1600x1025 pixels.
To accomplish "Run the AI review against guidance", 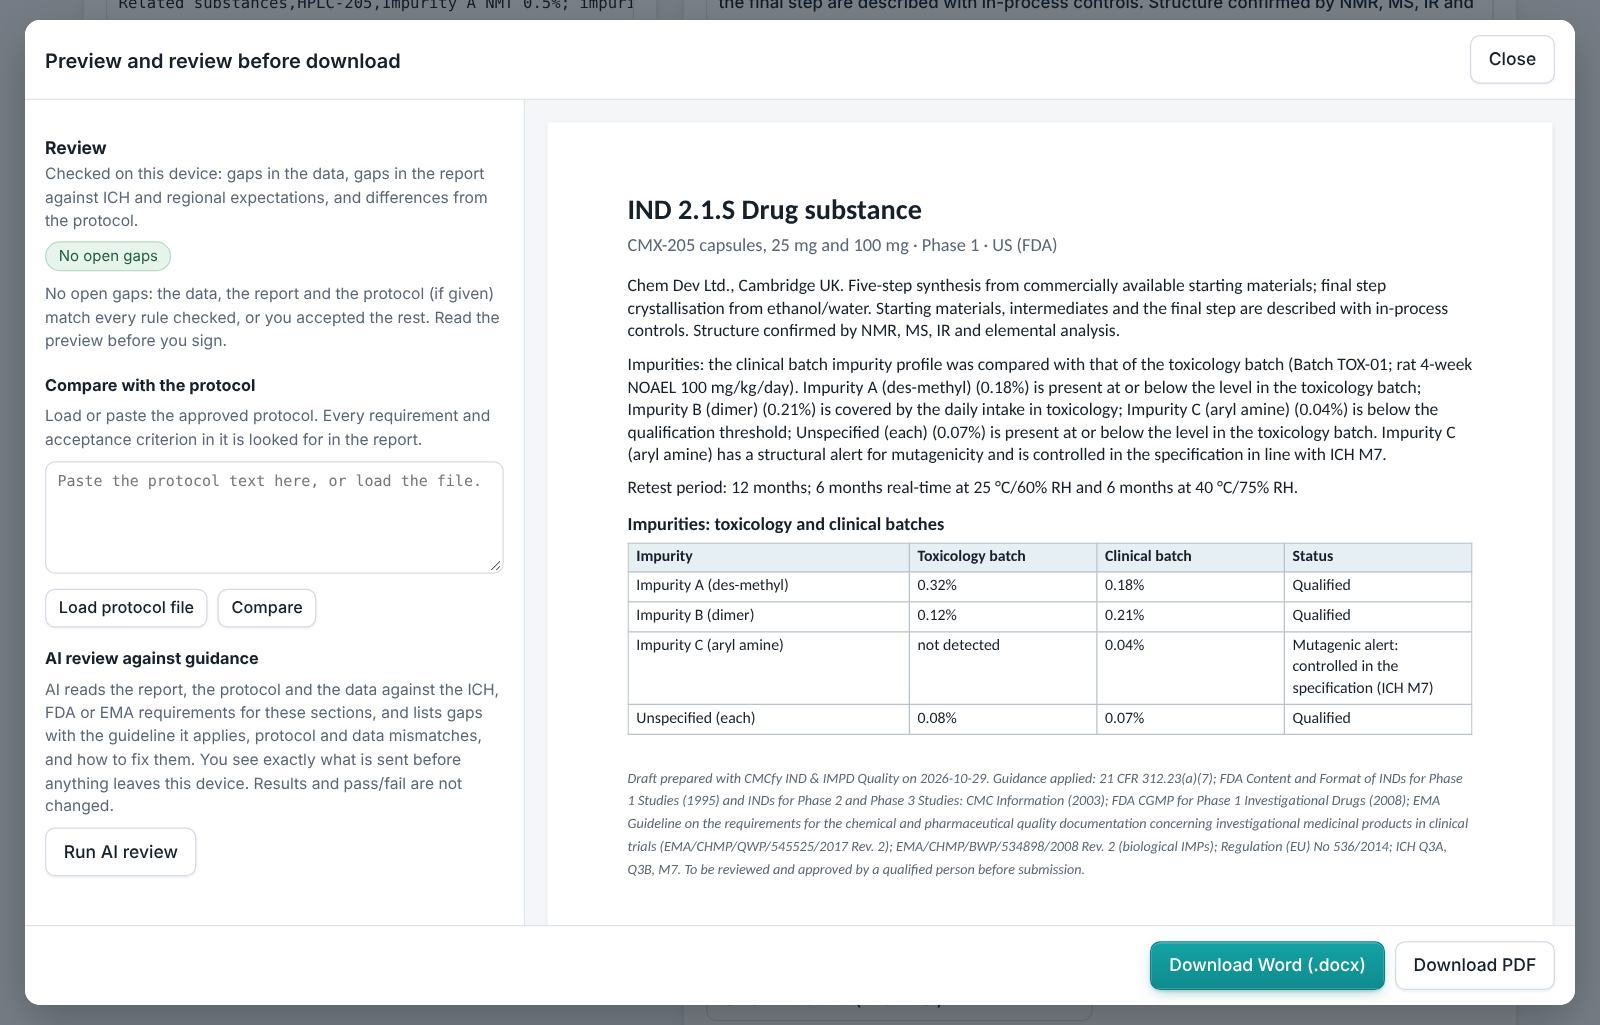I will click(120, 852).
